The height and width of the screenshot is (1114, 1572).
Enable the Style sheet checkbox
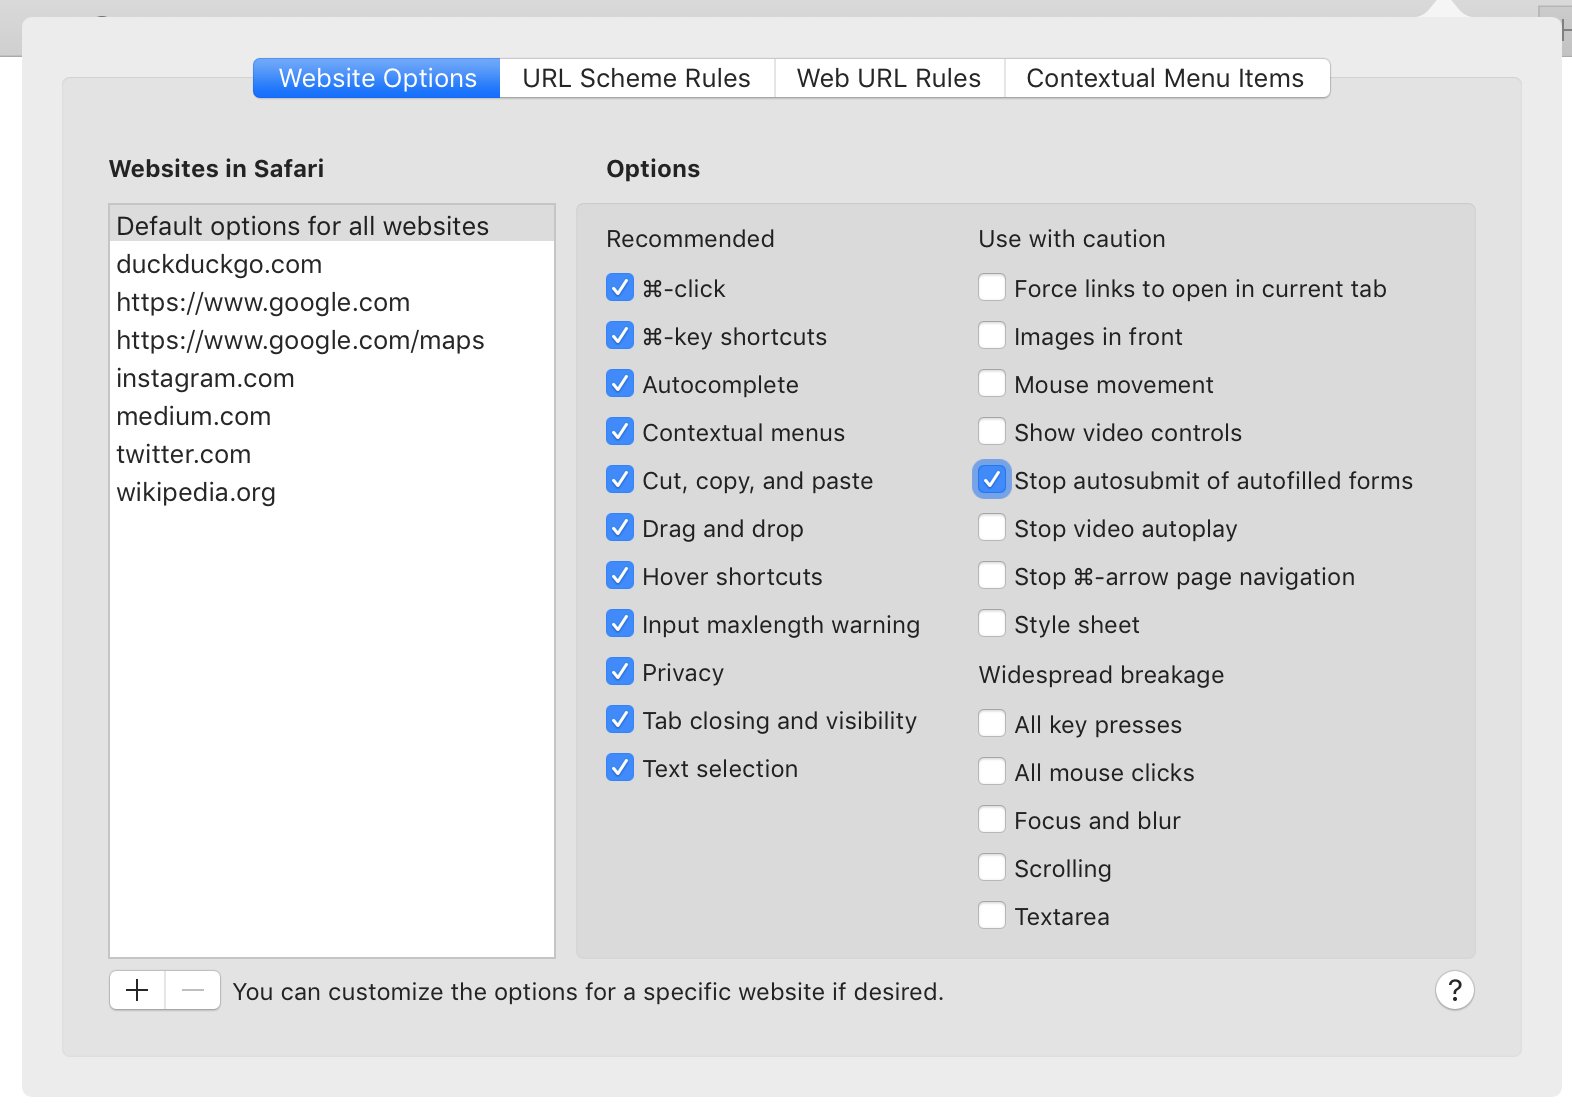[x=991, y=624]
